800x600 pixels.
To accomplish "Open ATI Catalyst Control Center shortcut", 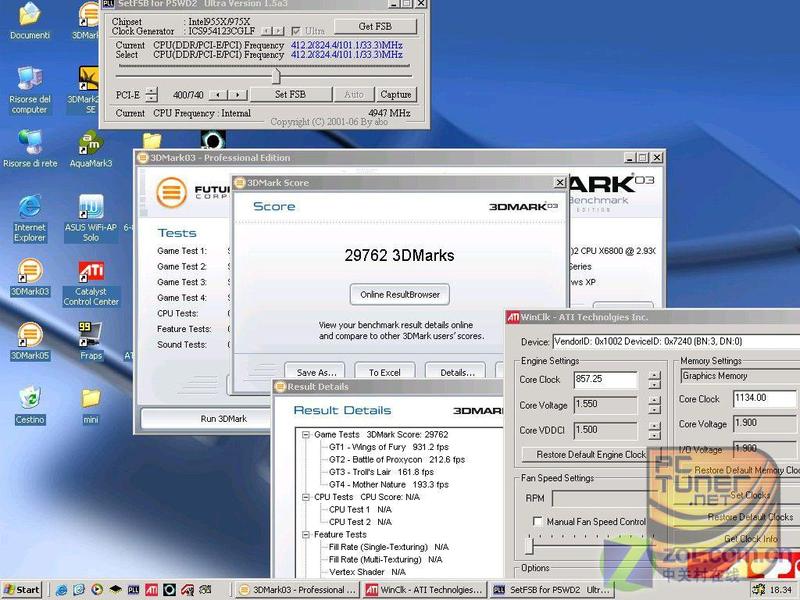I will pos(91,283).
